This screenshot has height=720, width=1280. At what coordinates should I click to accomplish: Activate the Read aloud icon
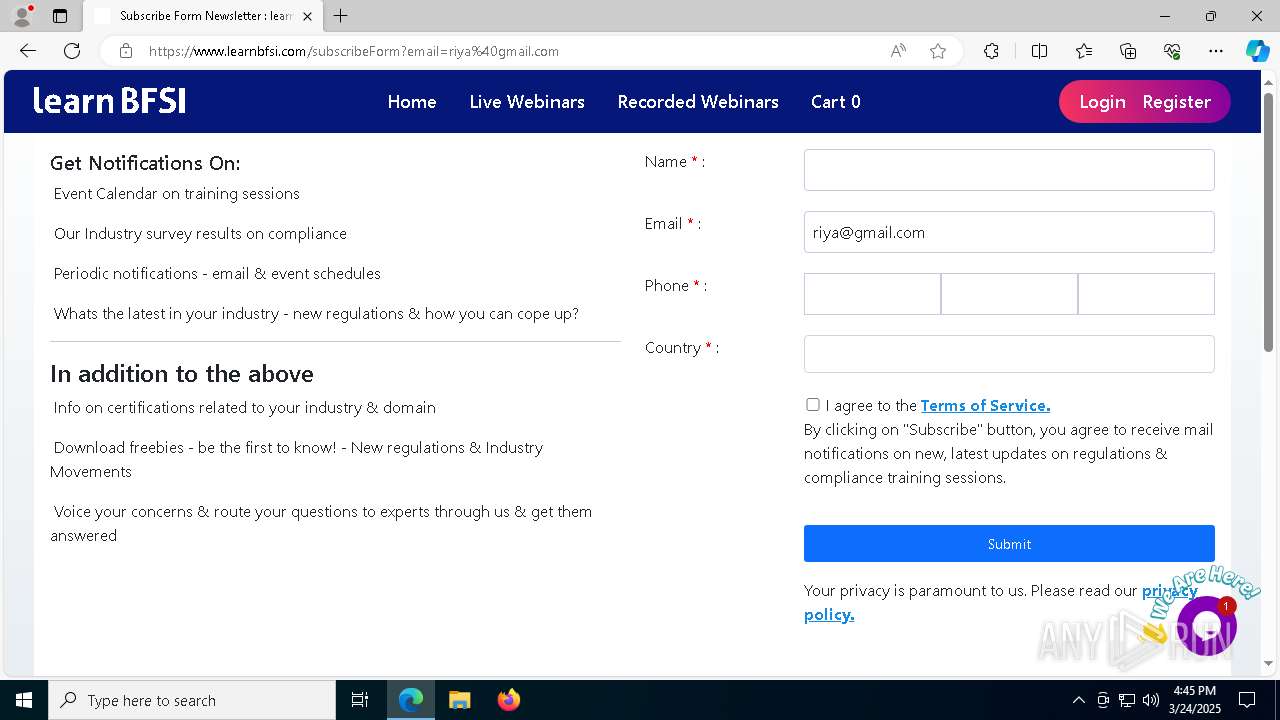(898, 51)
